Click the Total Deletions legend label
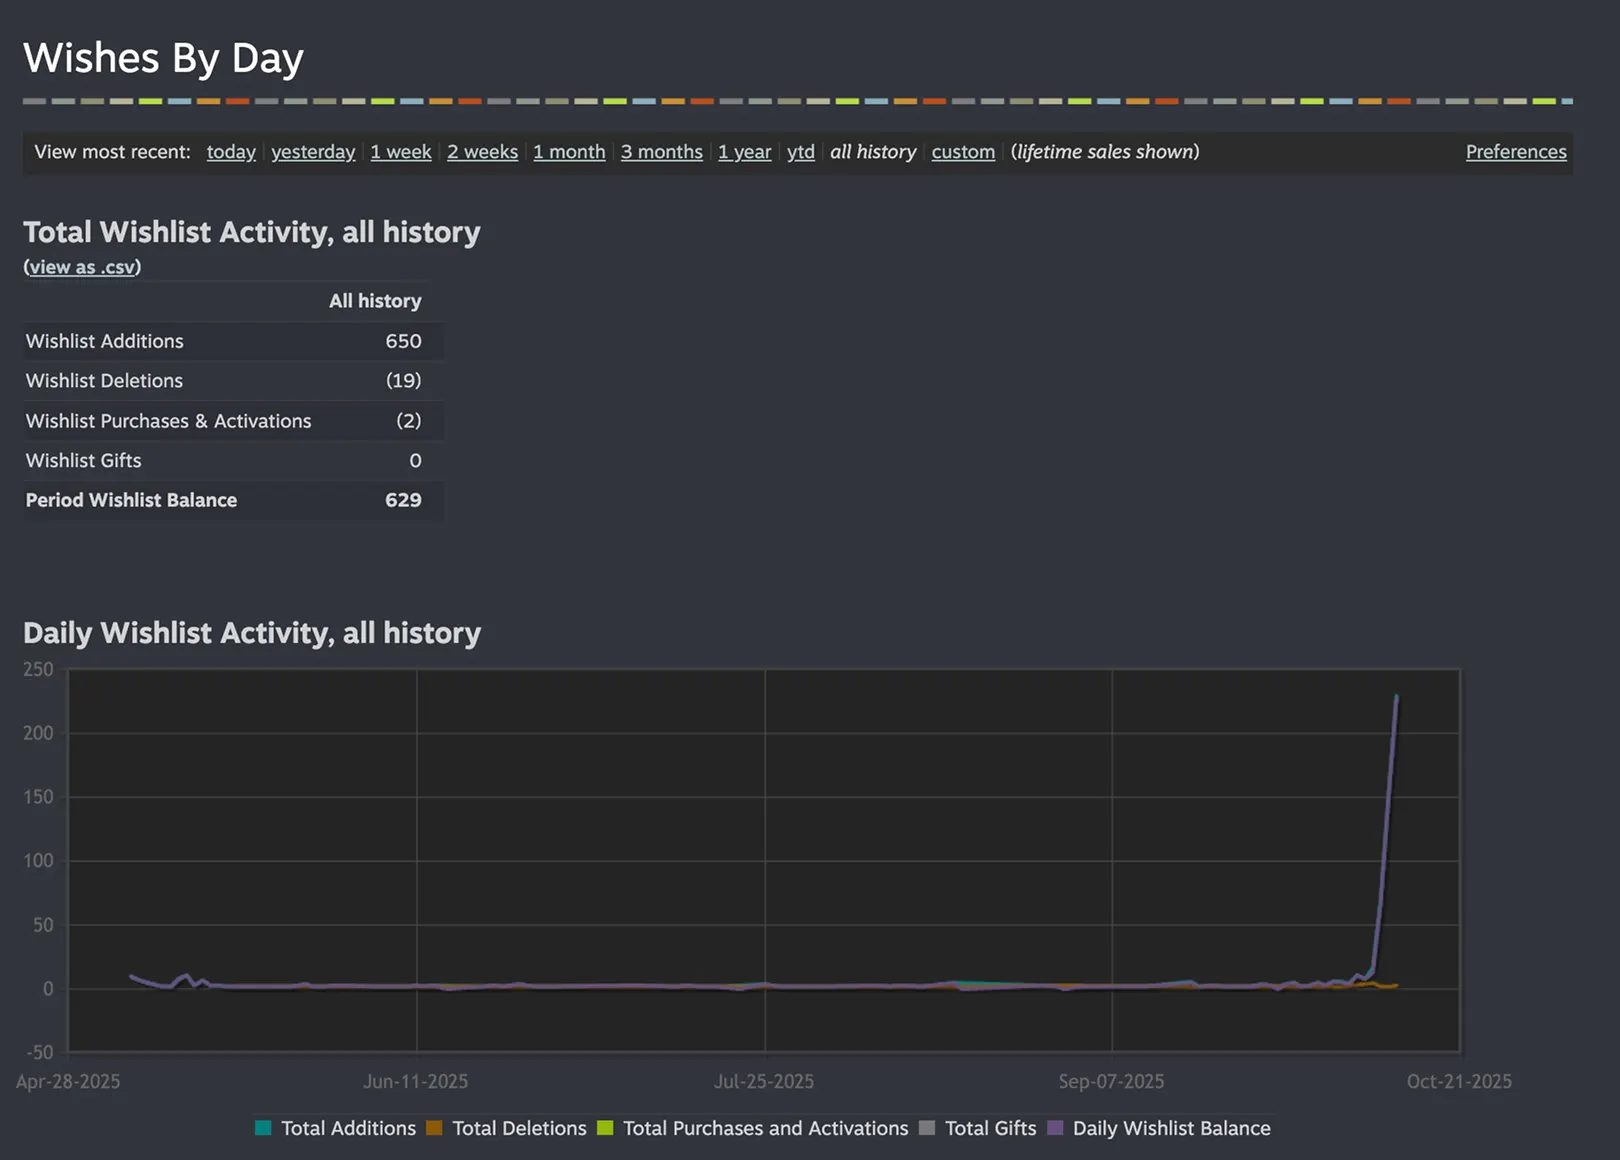Image resolution: width=1620 pixels, height=1160 pixels. click(x=519, y=1128)
